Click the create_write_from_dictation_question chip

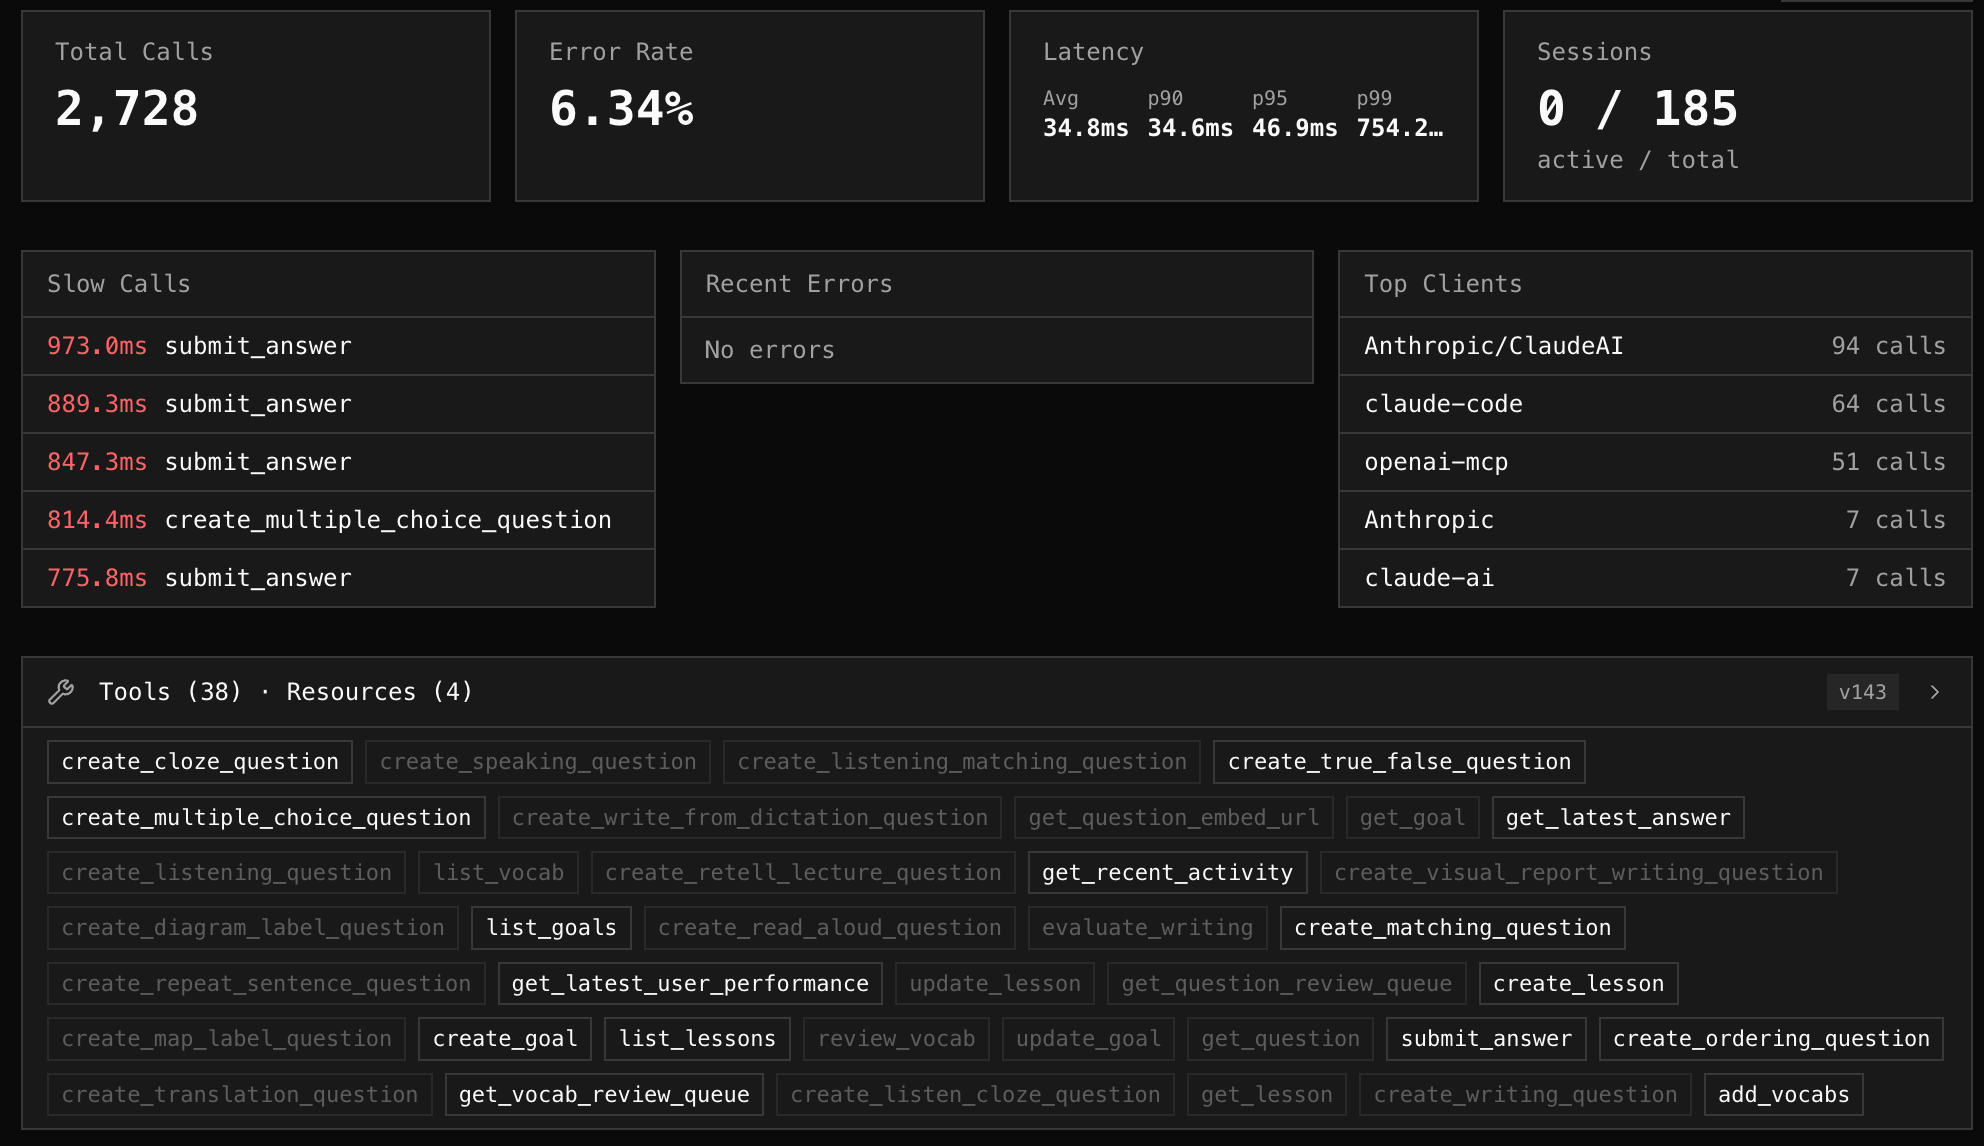[x=750, y=818]
